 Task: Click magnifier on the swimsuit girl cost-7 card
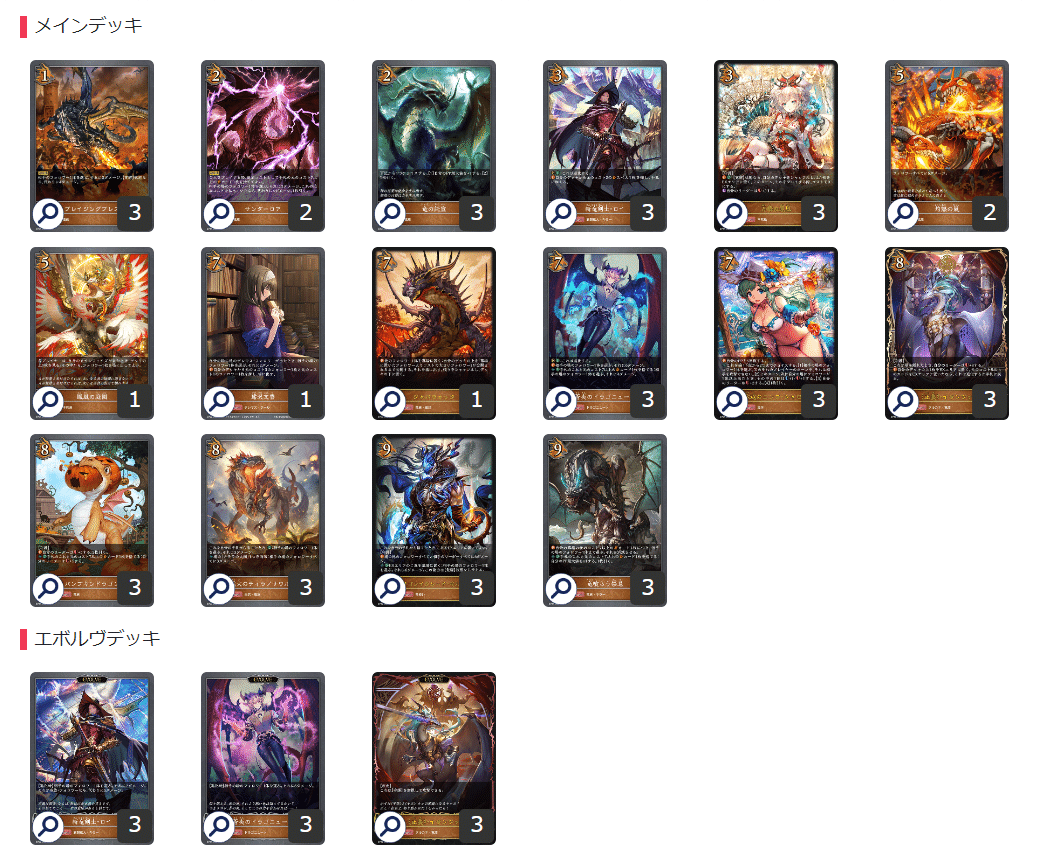[733, 401]
